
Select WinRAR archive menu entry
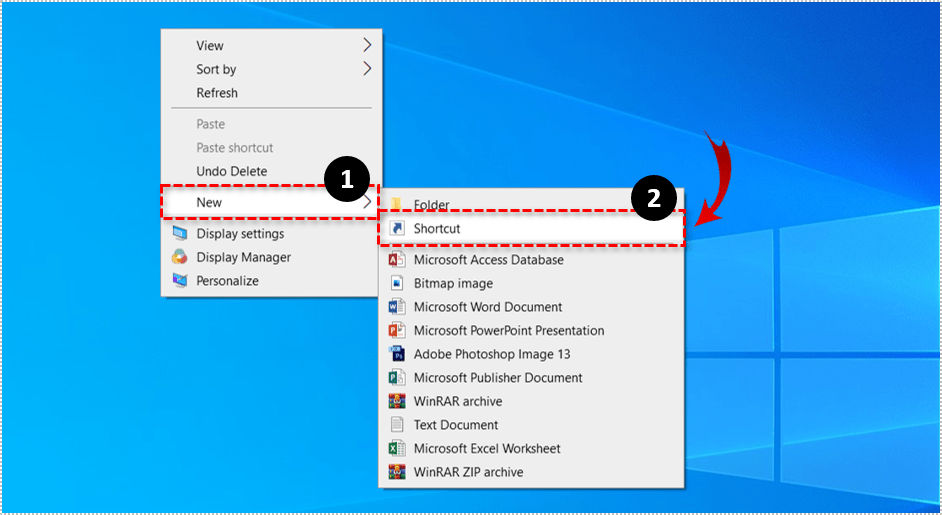(458, 401)
